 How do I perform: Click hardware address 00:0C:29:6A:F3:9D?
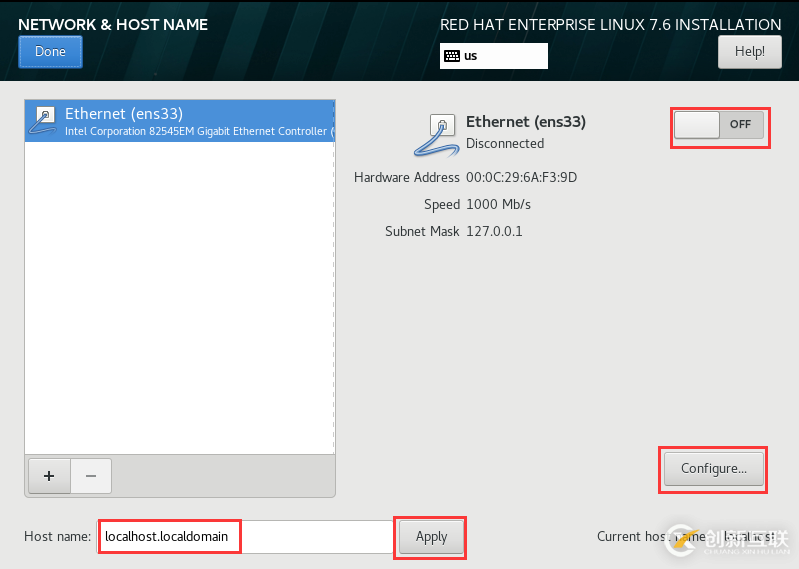pos(521,178)
